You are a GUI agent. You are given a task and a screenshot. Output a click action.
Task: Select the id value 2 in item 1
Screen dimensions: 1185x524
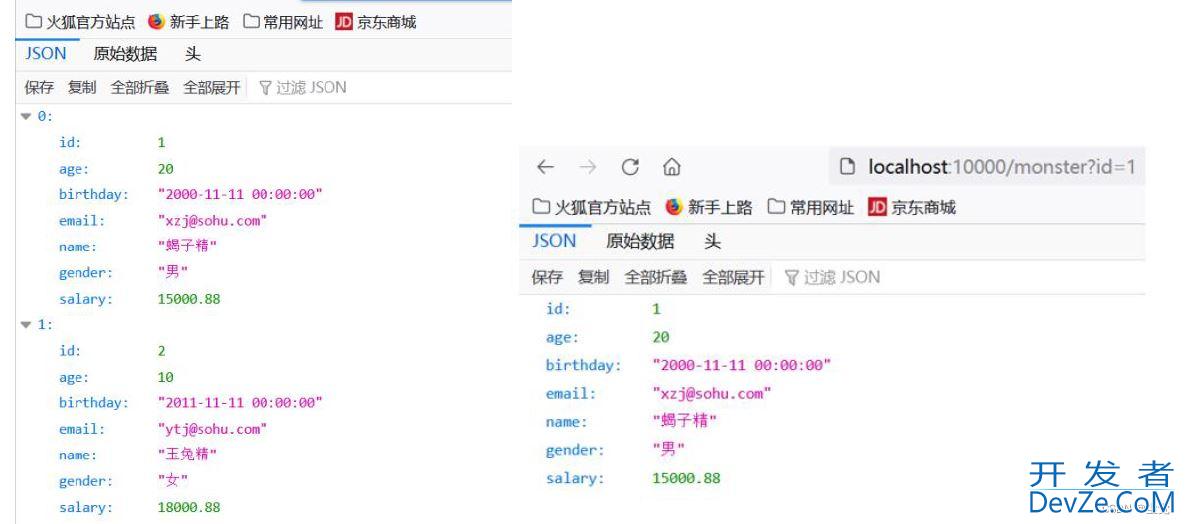pyautogui.click(x=162, y=351)
